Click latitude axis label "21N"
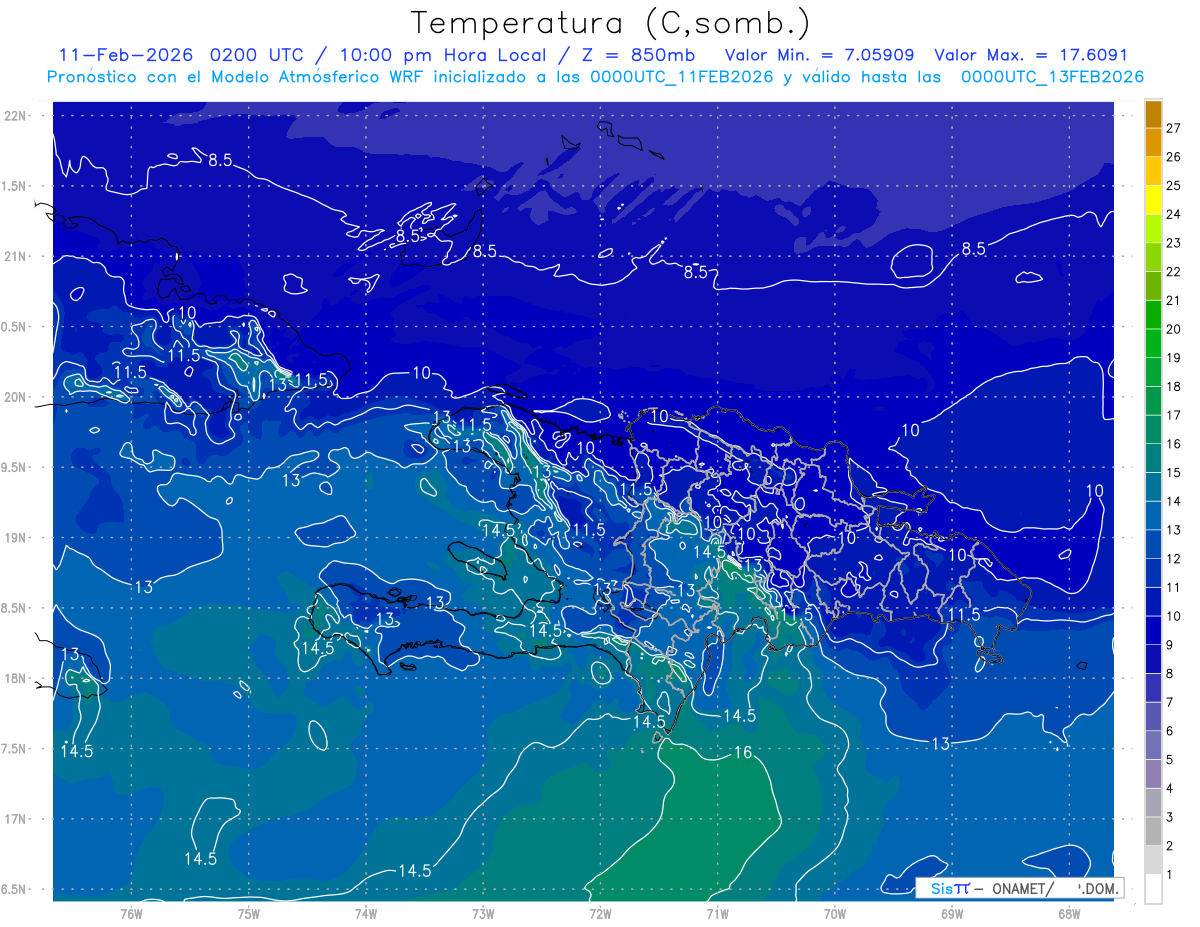This screenshot has height=927, width=1200. point(16,256)
